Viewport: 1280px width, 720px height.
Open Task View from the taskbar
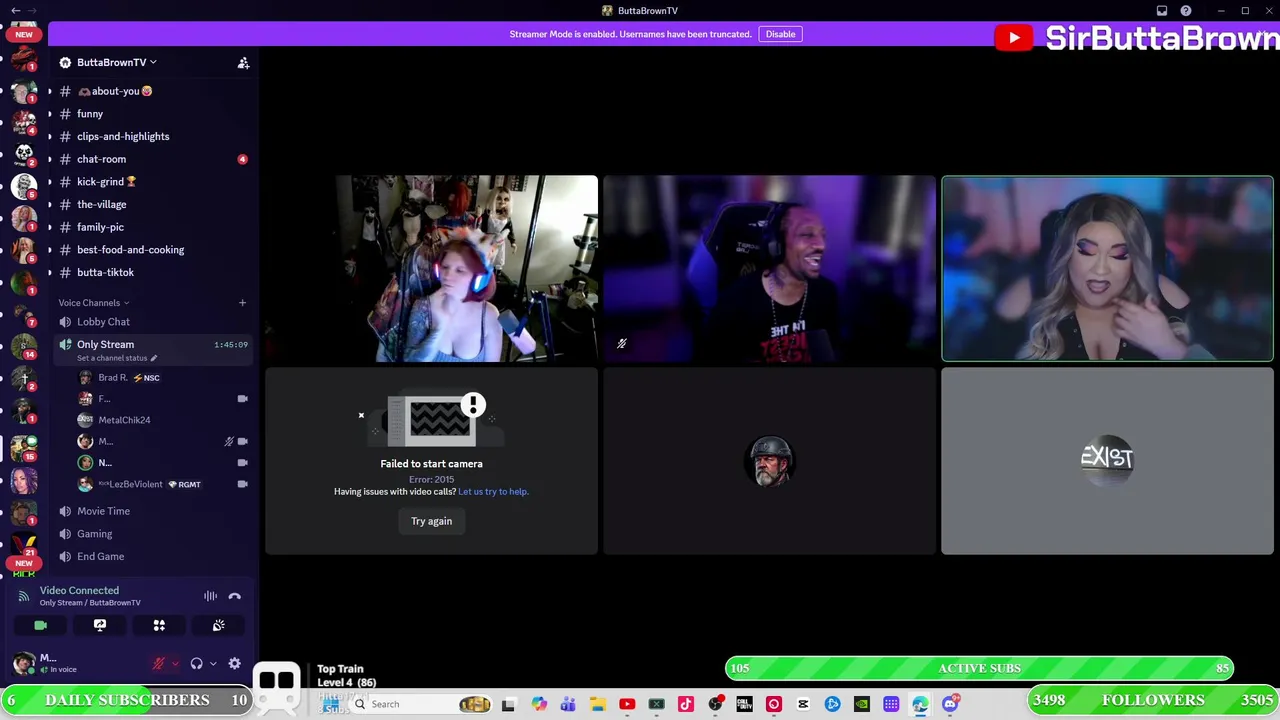coord(508,704)
